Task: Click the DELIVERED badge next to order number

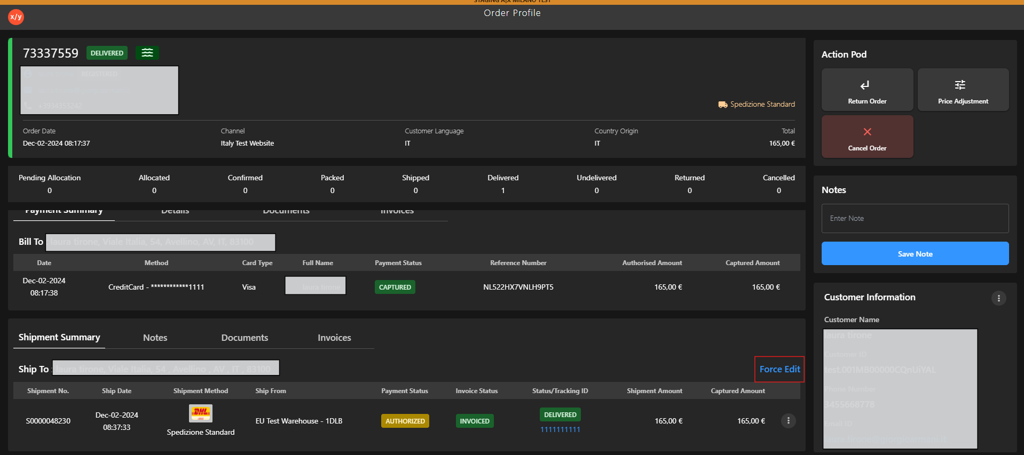Action: tap(107, 53)
